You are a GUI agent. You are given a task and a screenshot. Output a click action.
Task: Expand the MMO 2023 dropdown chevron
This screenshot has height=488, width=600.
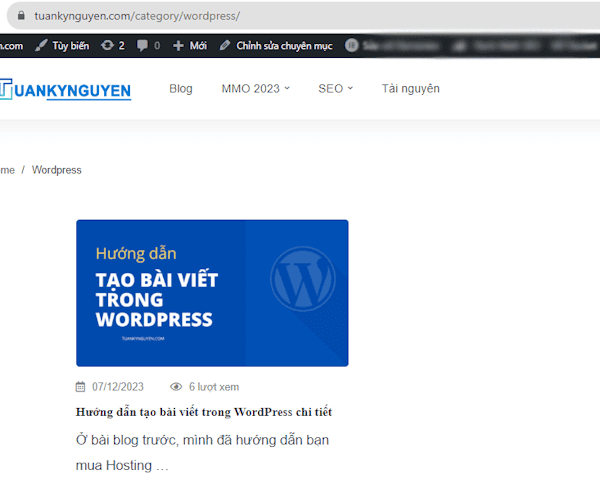point(287,88)
